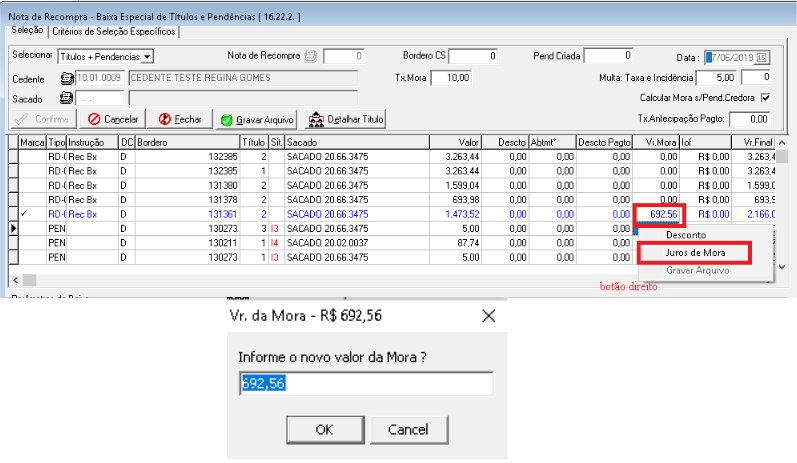Click the Gravar Arquivo toolbar button
This screenshot has width=797, height=463.
tap(257, 119)
